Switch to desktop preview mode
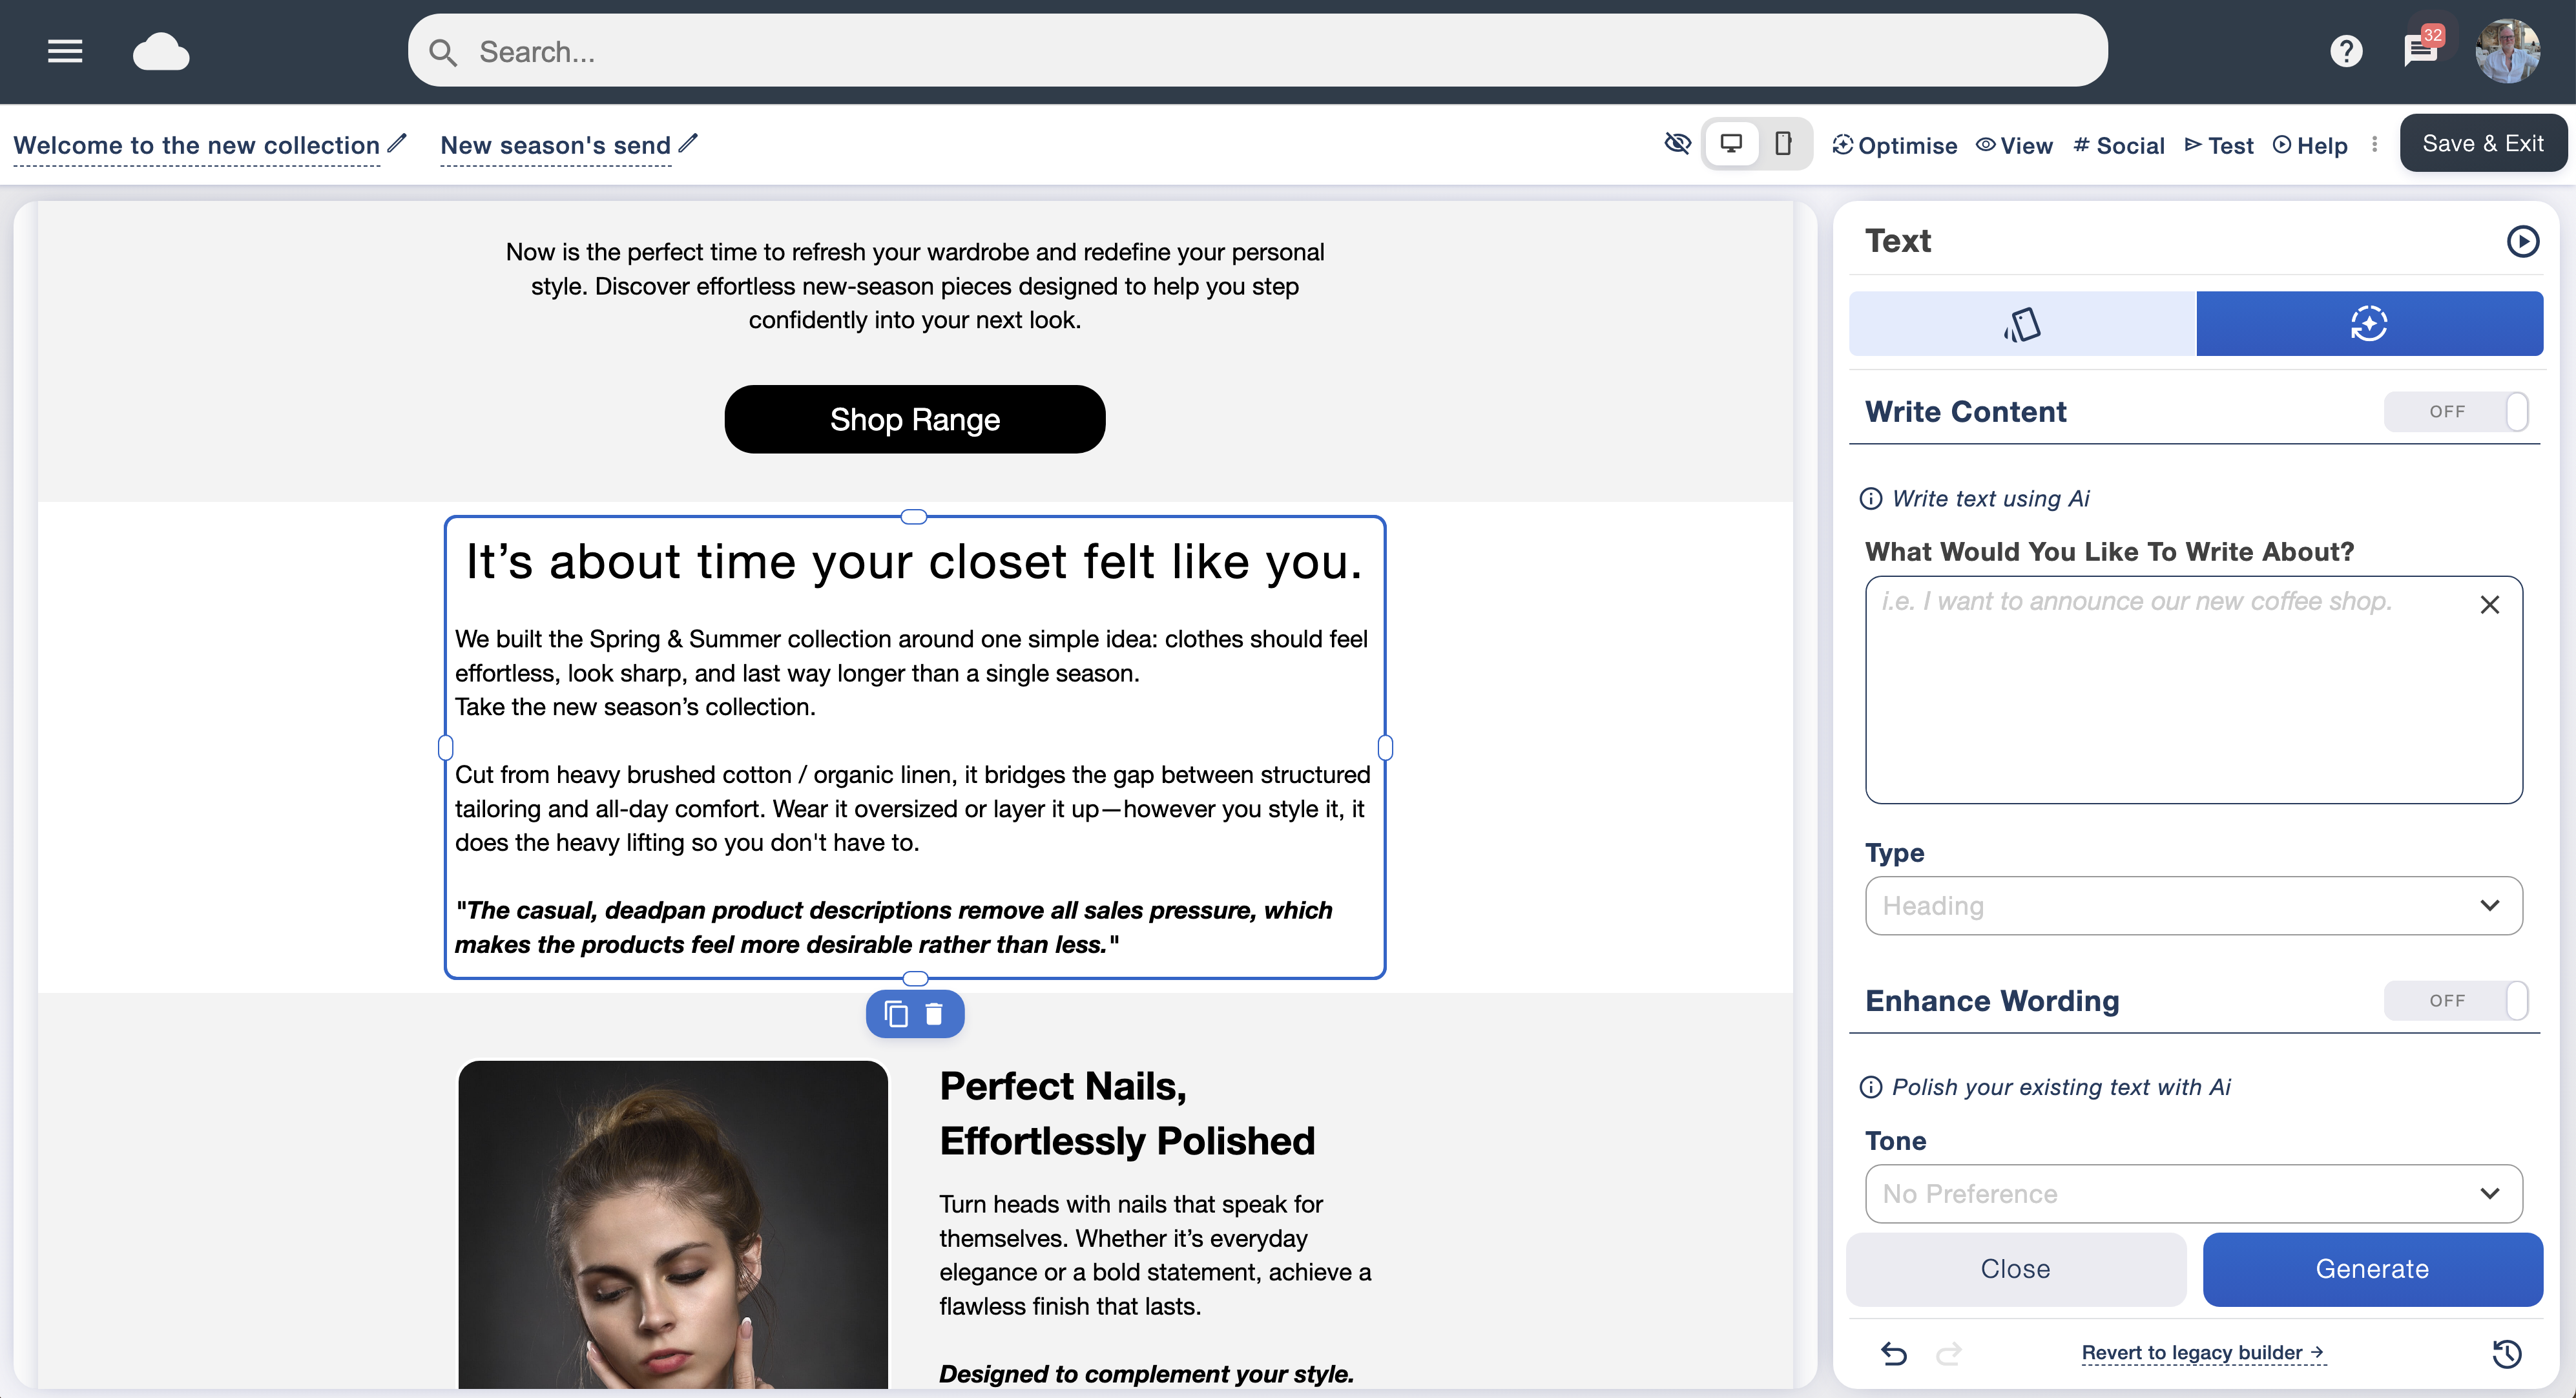Image resolution: width=2576 pixels, height=1398 pixels. click(1731, 144)
